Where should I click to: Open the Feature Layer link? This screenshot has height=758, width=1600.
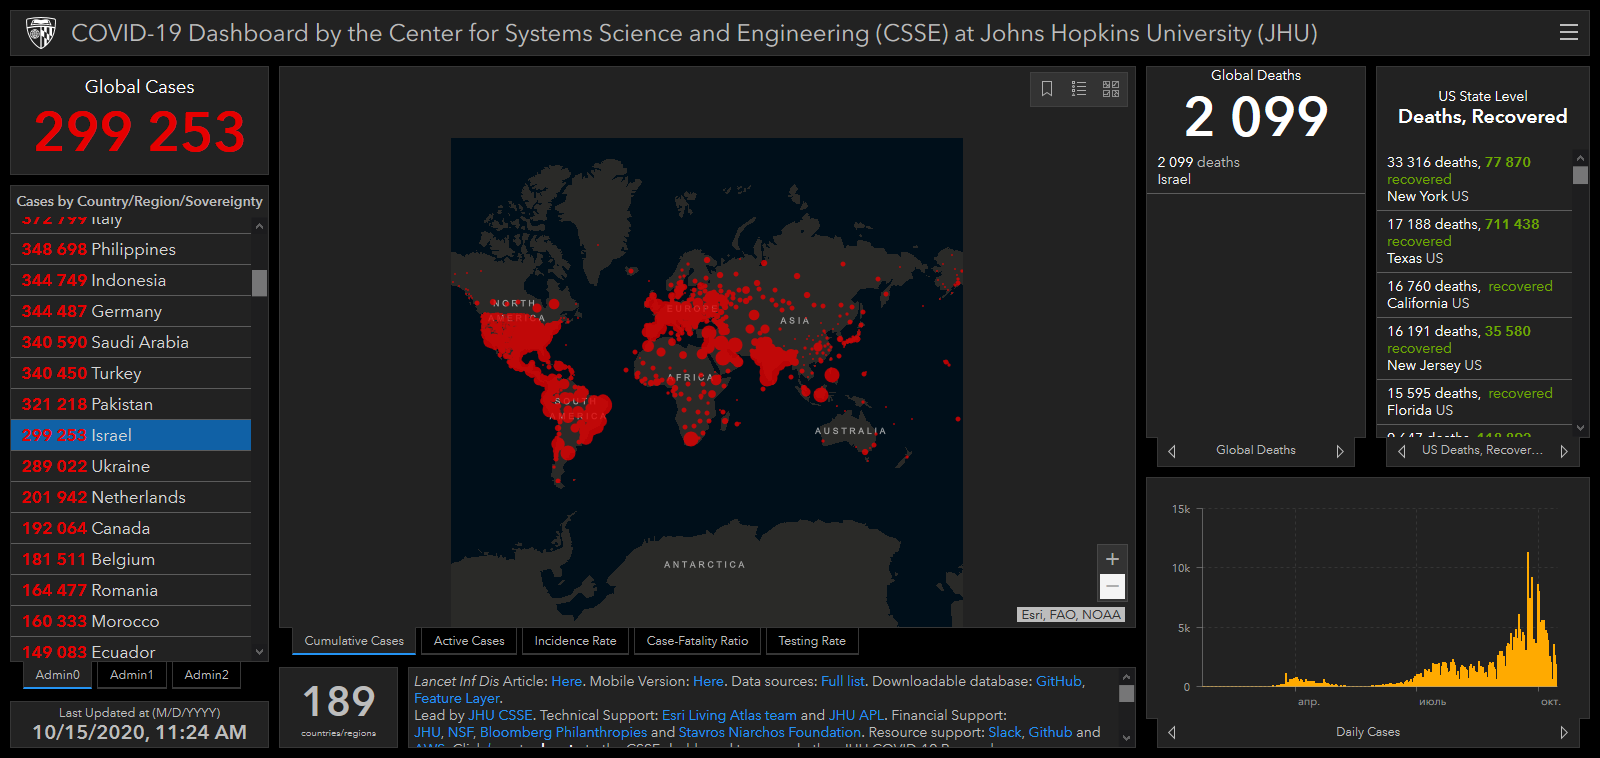(x=456, y=698)
